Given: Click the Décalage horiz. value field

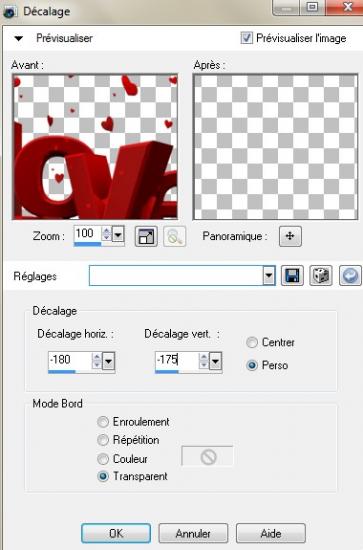Looking at the screenshot, I should coord(70,360).
